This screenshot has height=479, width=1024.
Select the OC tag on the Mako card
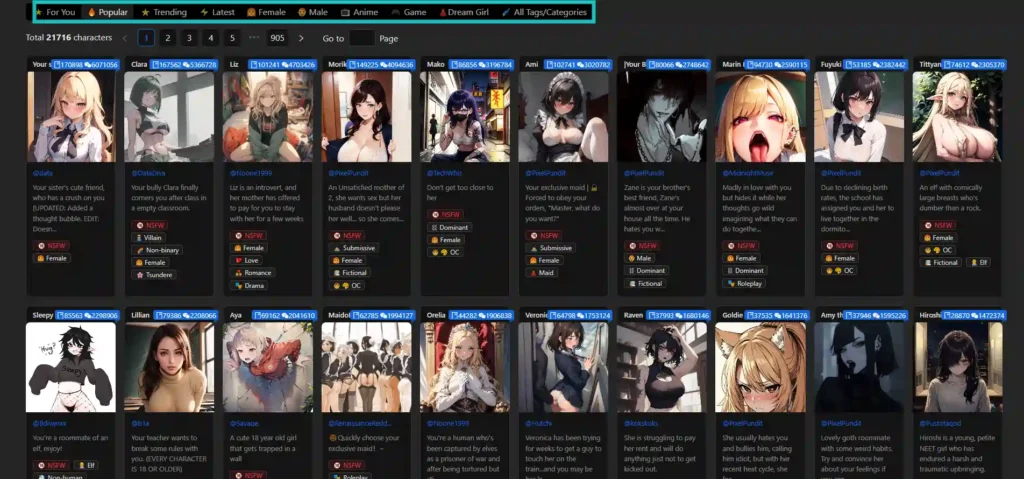click(x=445, y=252)
